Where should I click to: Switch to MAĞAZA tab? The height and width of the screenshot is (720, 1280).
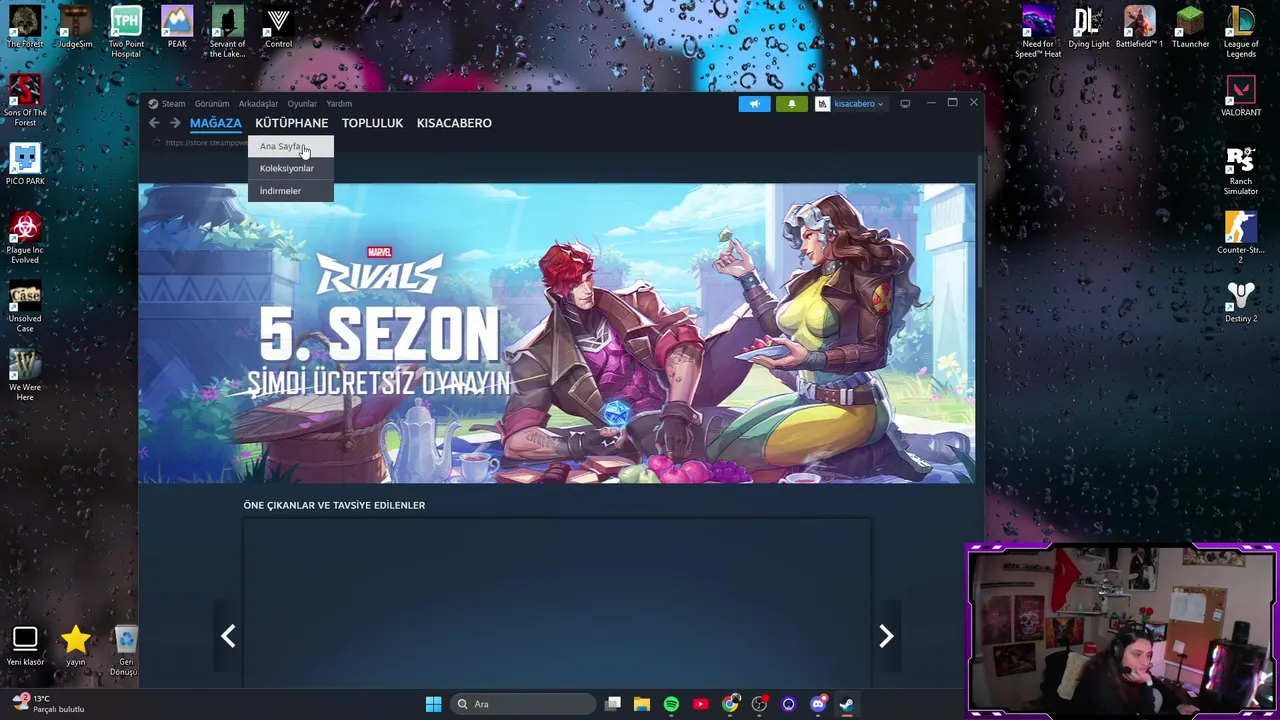click(x=216, y=123)
